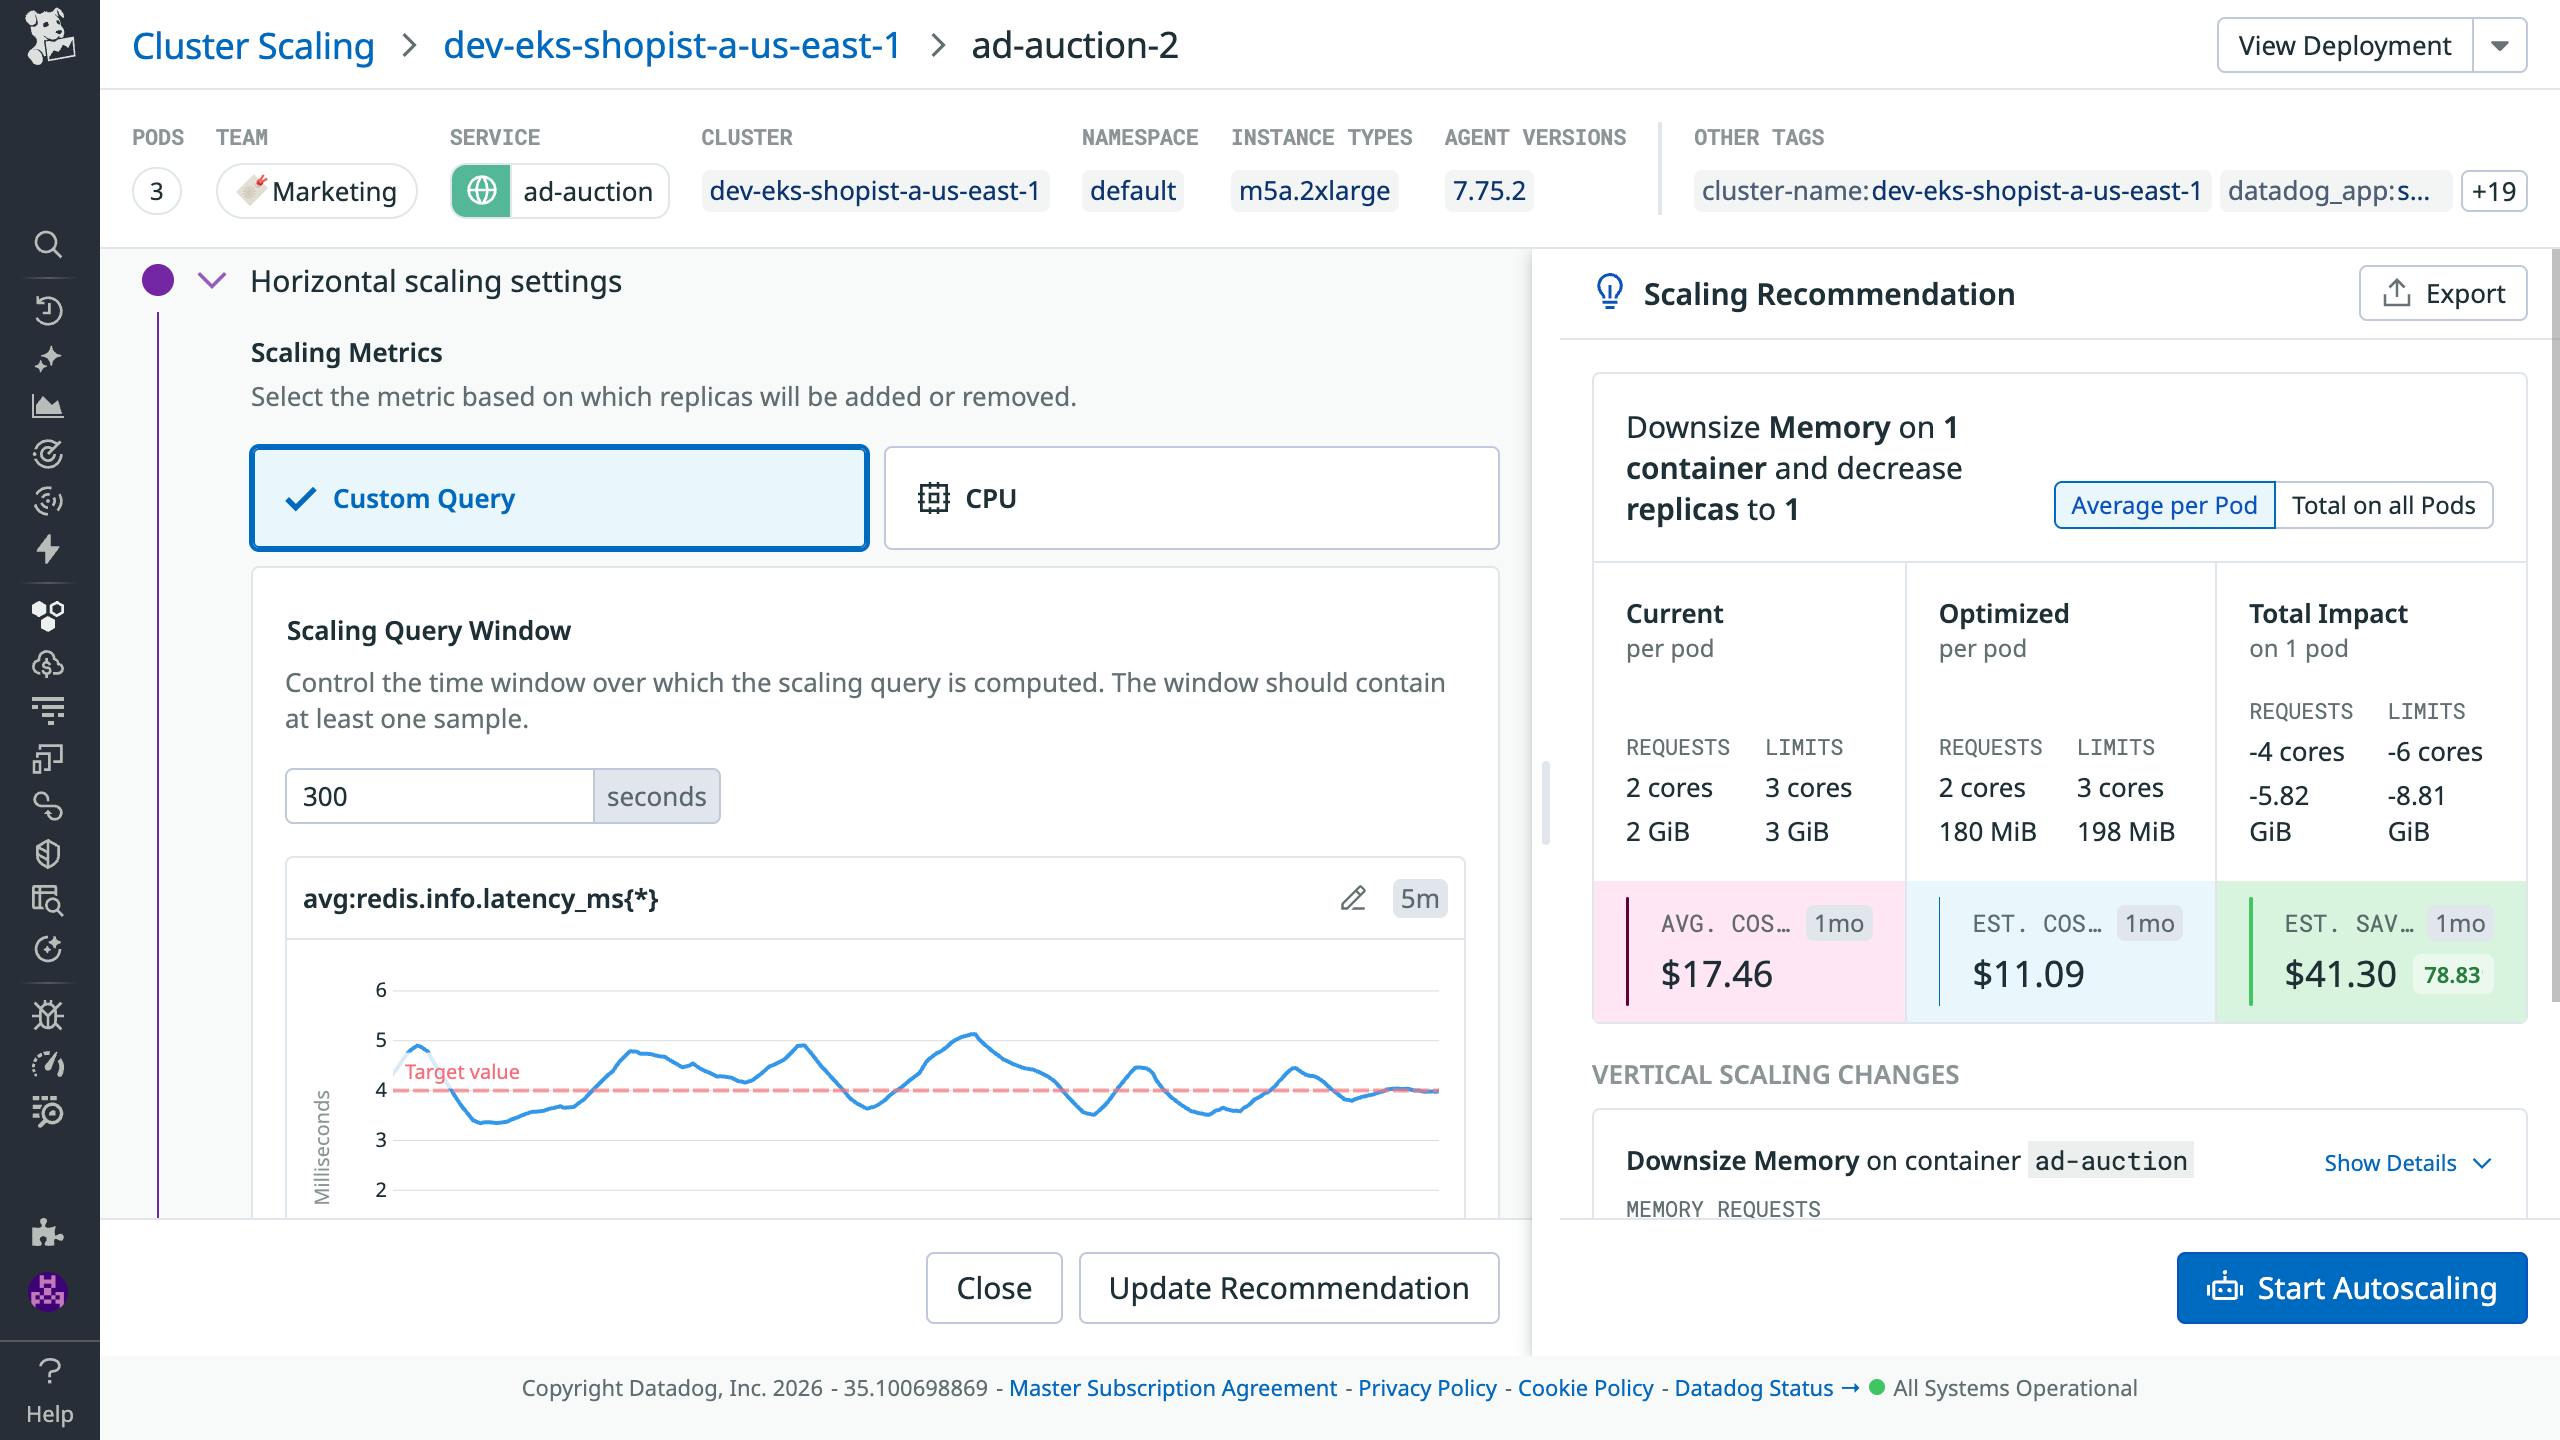Select the Custom Query scaling metric
The width and height of the screenshot is (2560, 1440).
pos(559,498)
